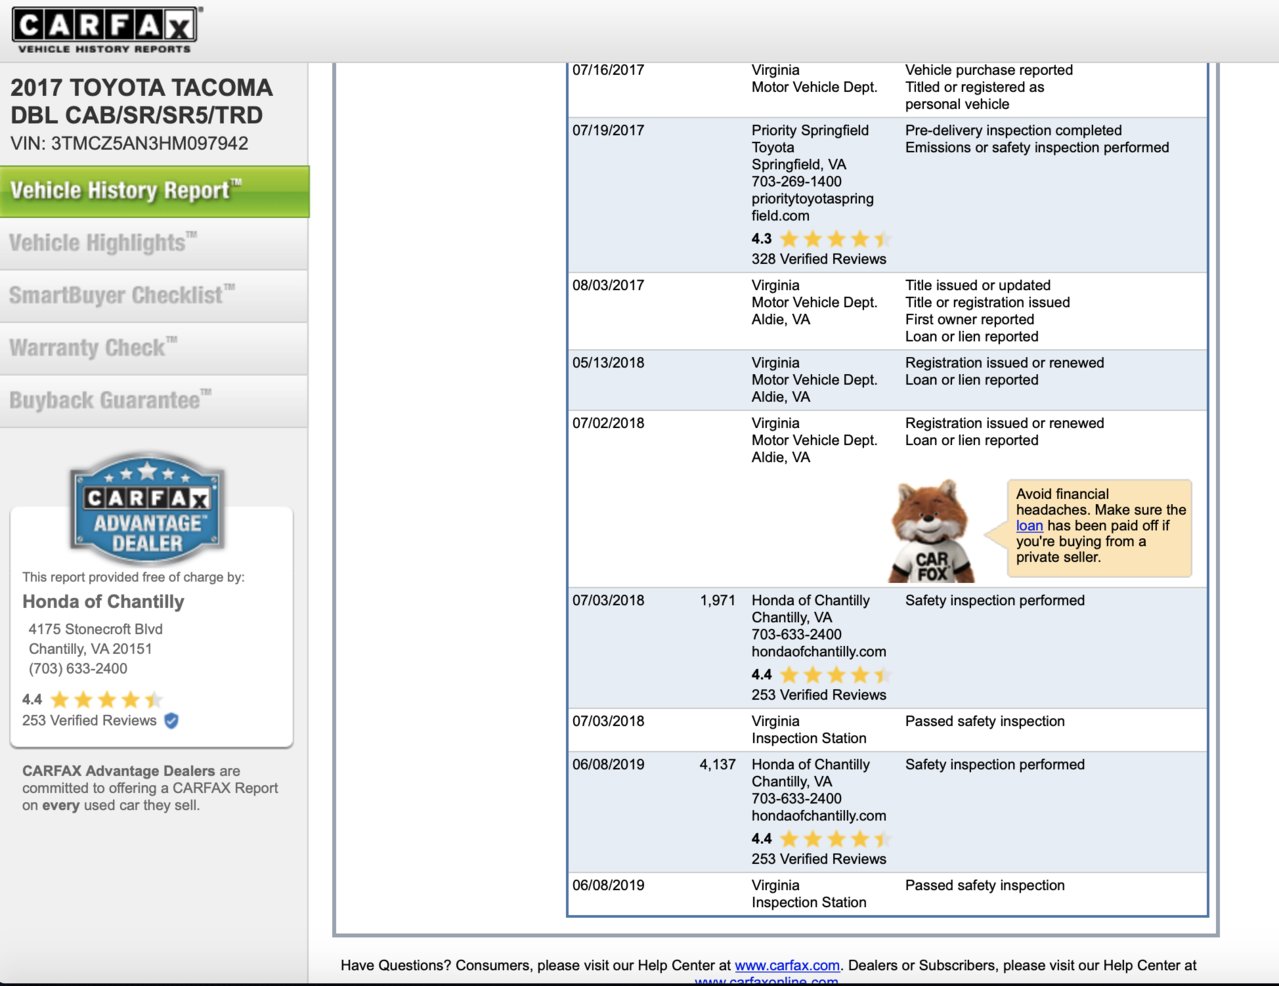Click the 4,137 mileage reading
Image resolution: width=1279 pixels, height=986 pixels.
718,765
